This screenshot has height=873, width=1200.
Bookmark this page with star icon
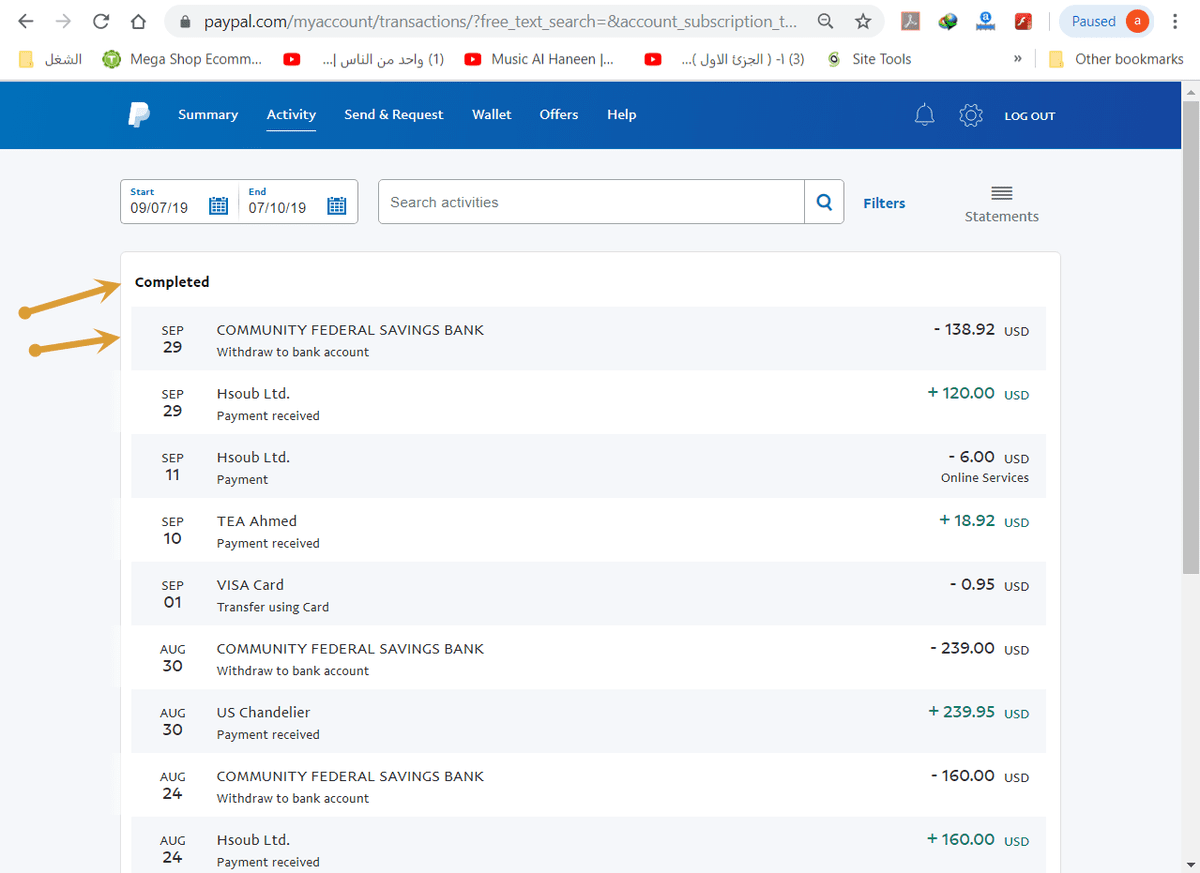click(862, 21)
